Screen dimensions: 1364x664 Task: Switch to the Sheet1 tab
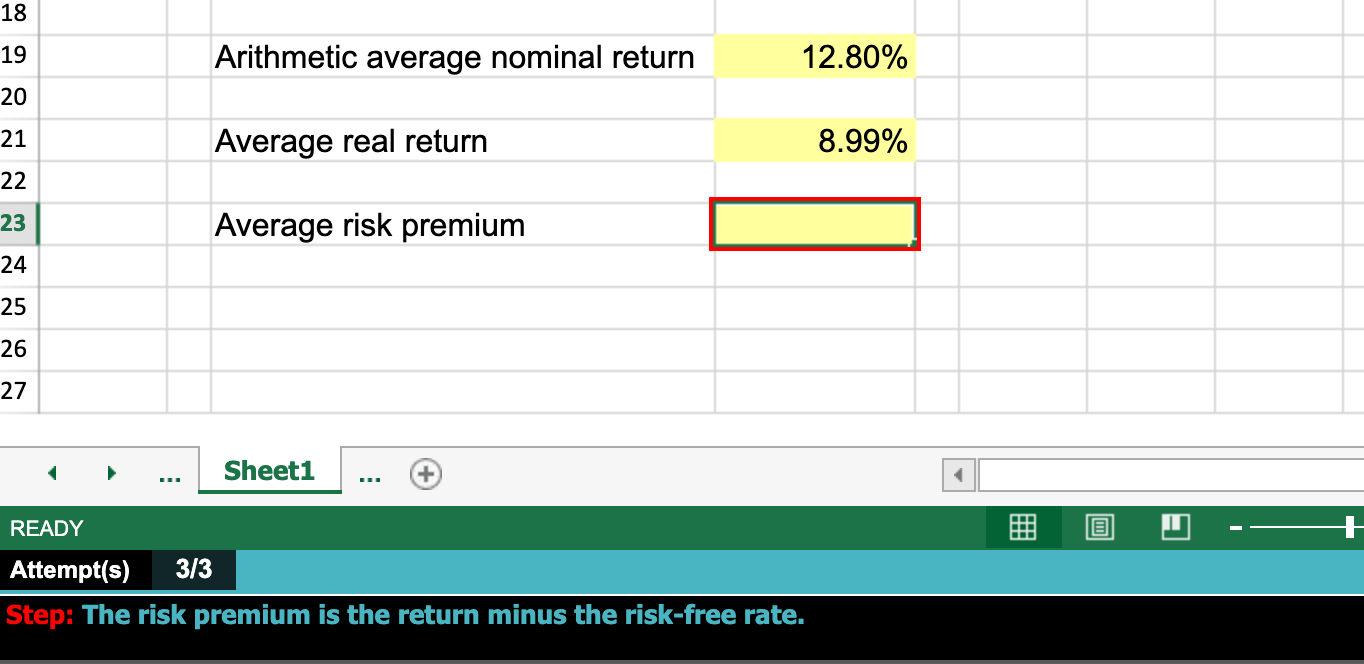click(x=269, y=470)
